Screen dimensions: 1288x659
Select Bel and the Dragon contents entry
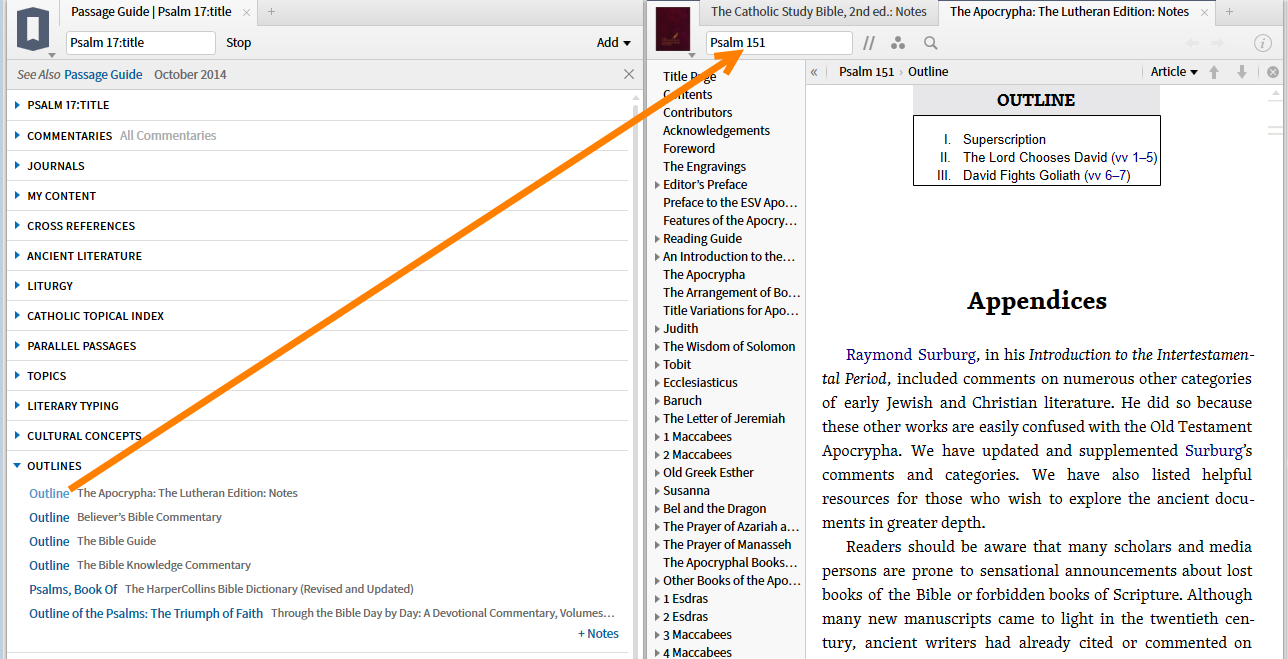714,509
